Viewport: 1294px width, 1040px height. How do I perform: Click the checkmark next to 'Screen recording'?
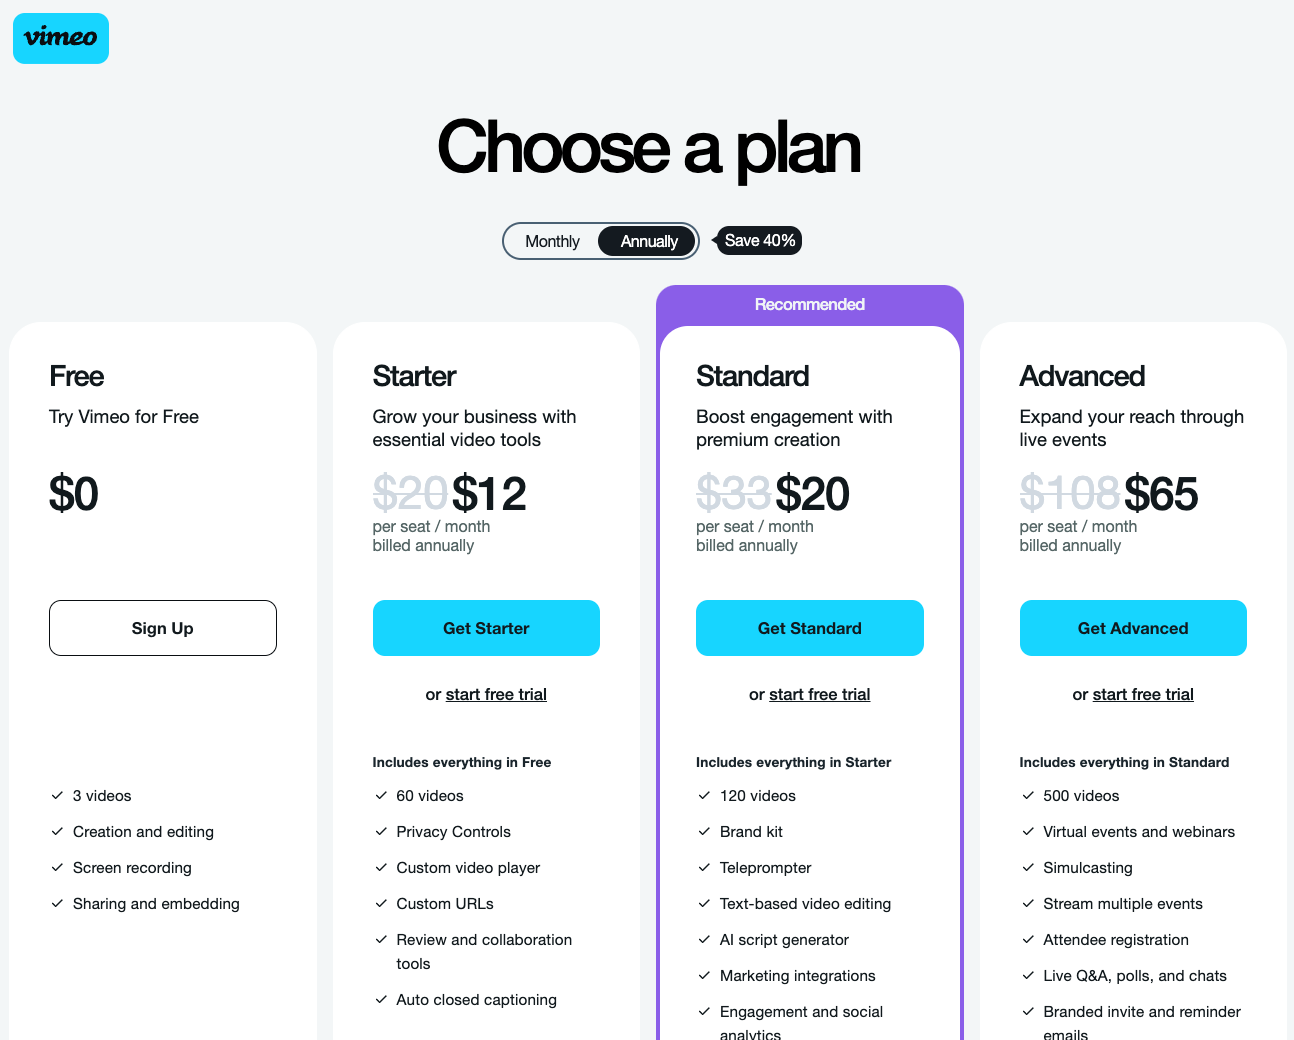tap(57, 867)
